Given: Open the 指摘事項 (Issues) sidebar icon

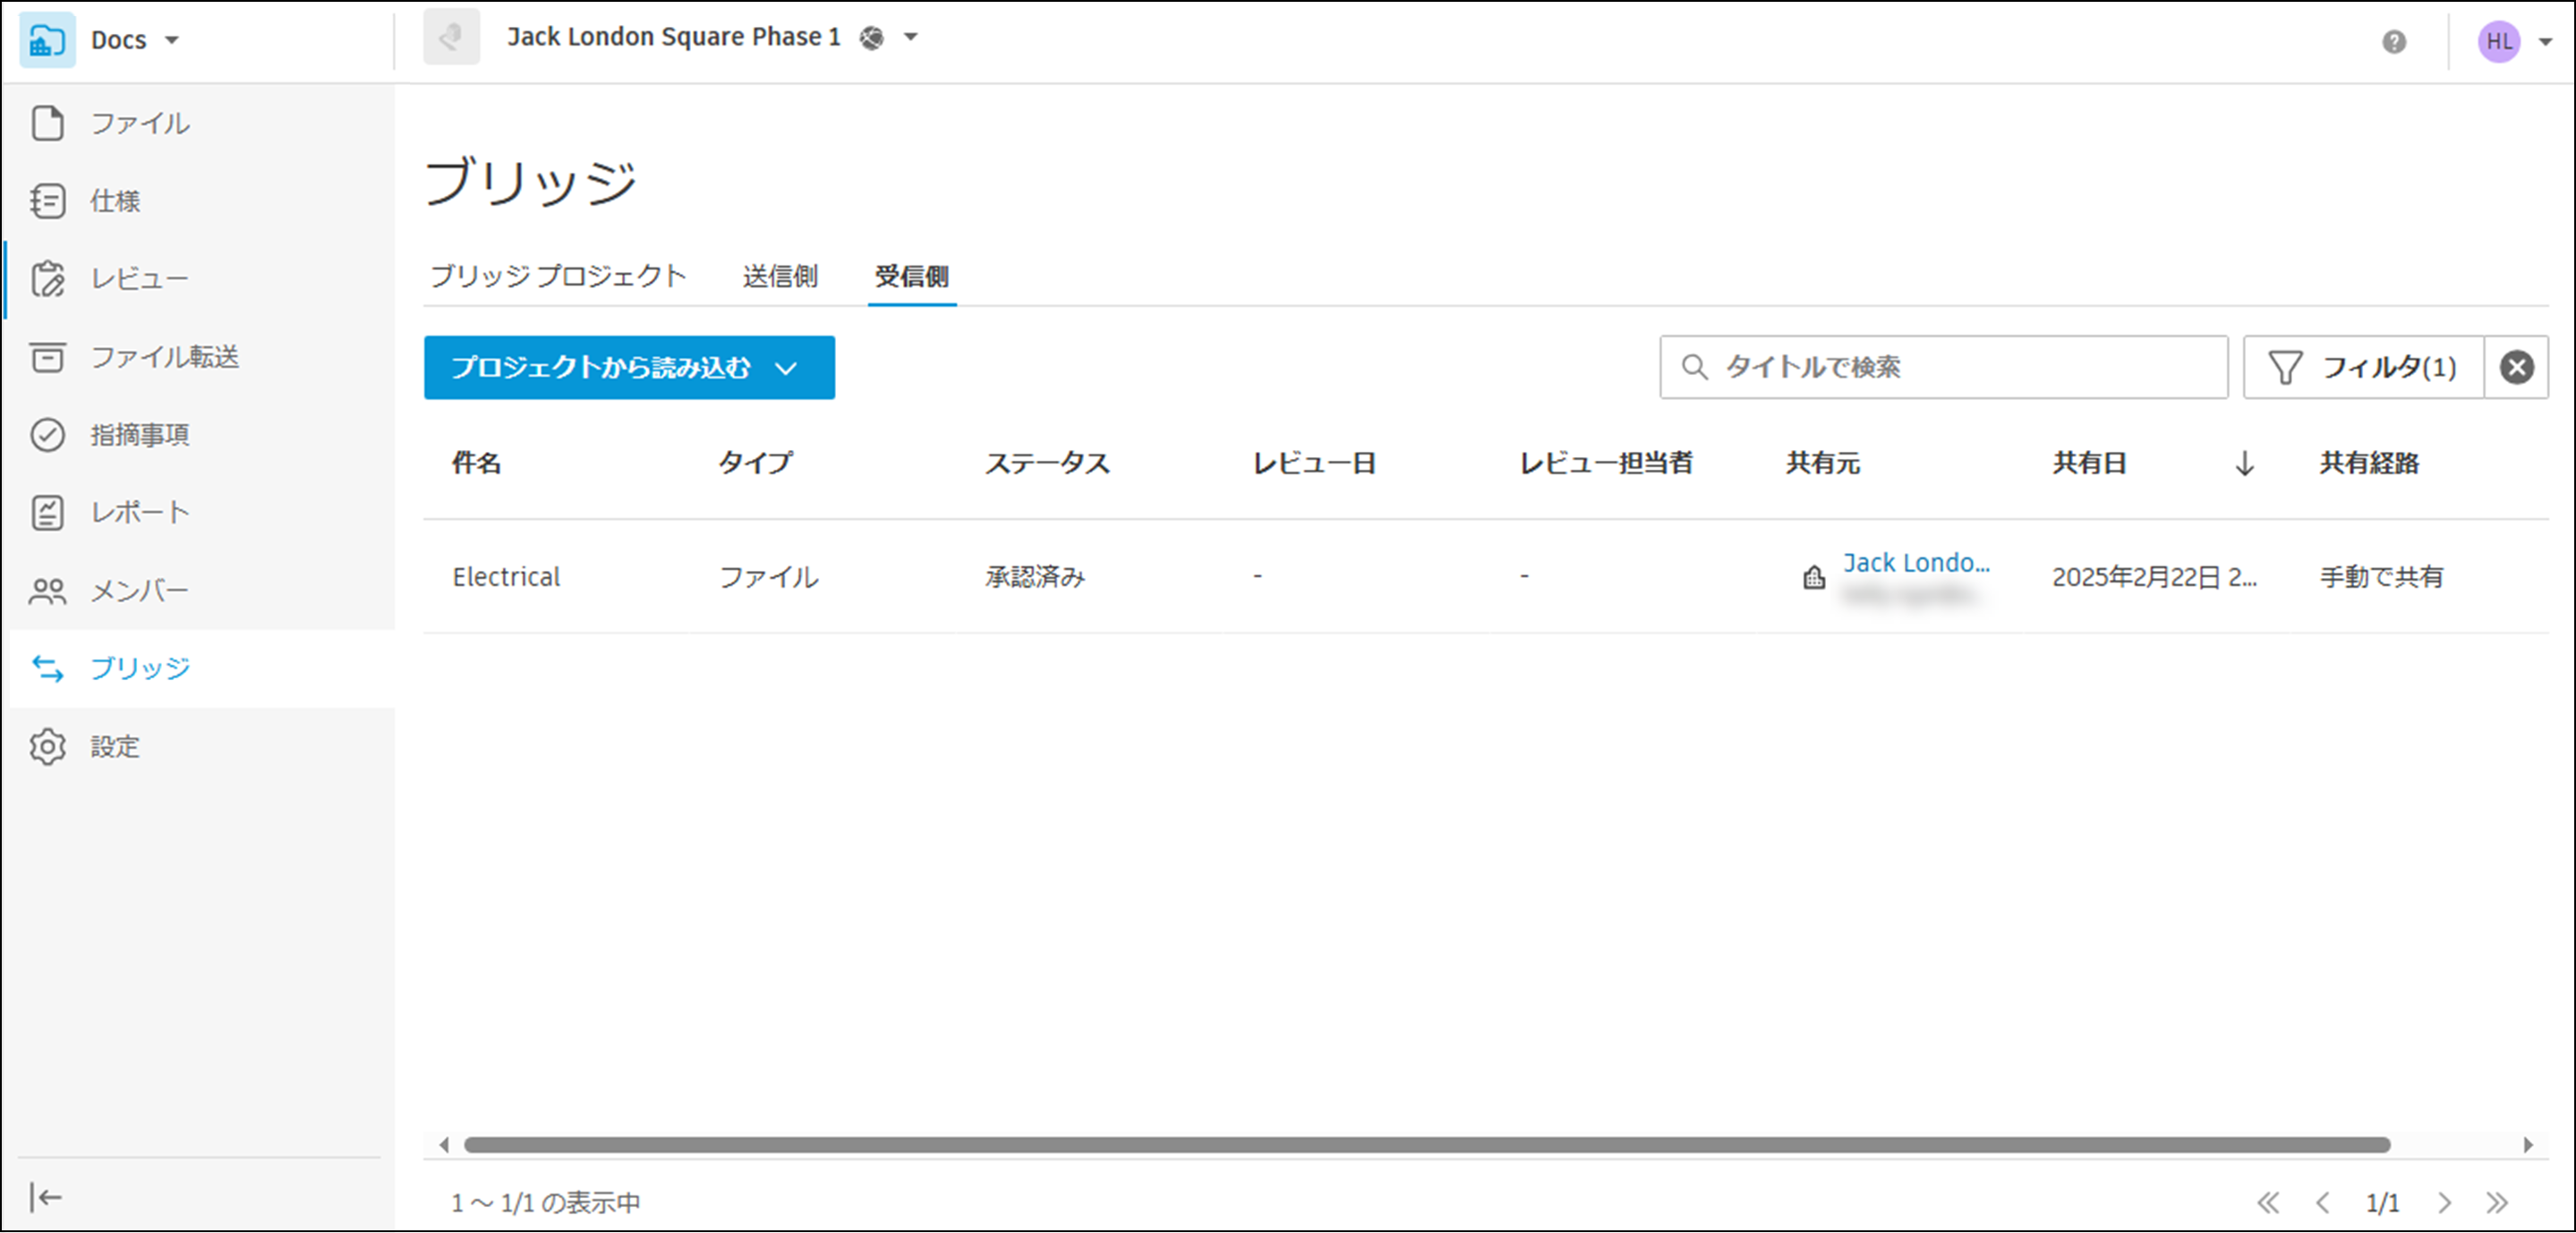Looking at the screenshot, I should click(47, 435).
